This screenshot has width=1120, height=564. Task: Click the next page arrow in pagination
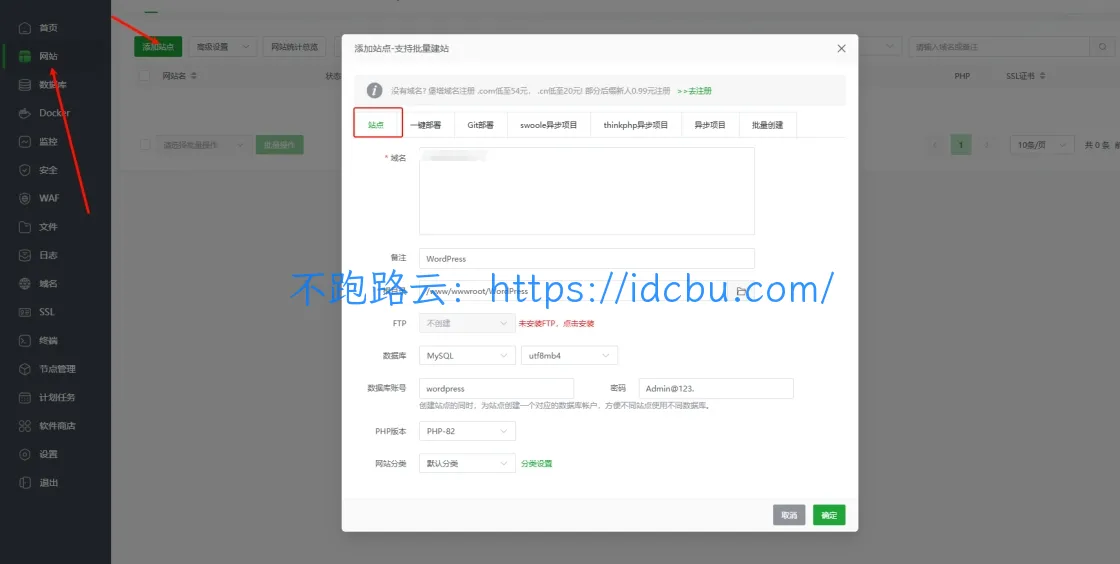[x=987, y=145]
